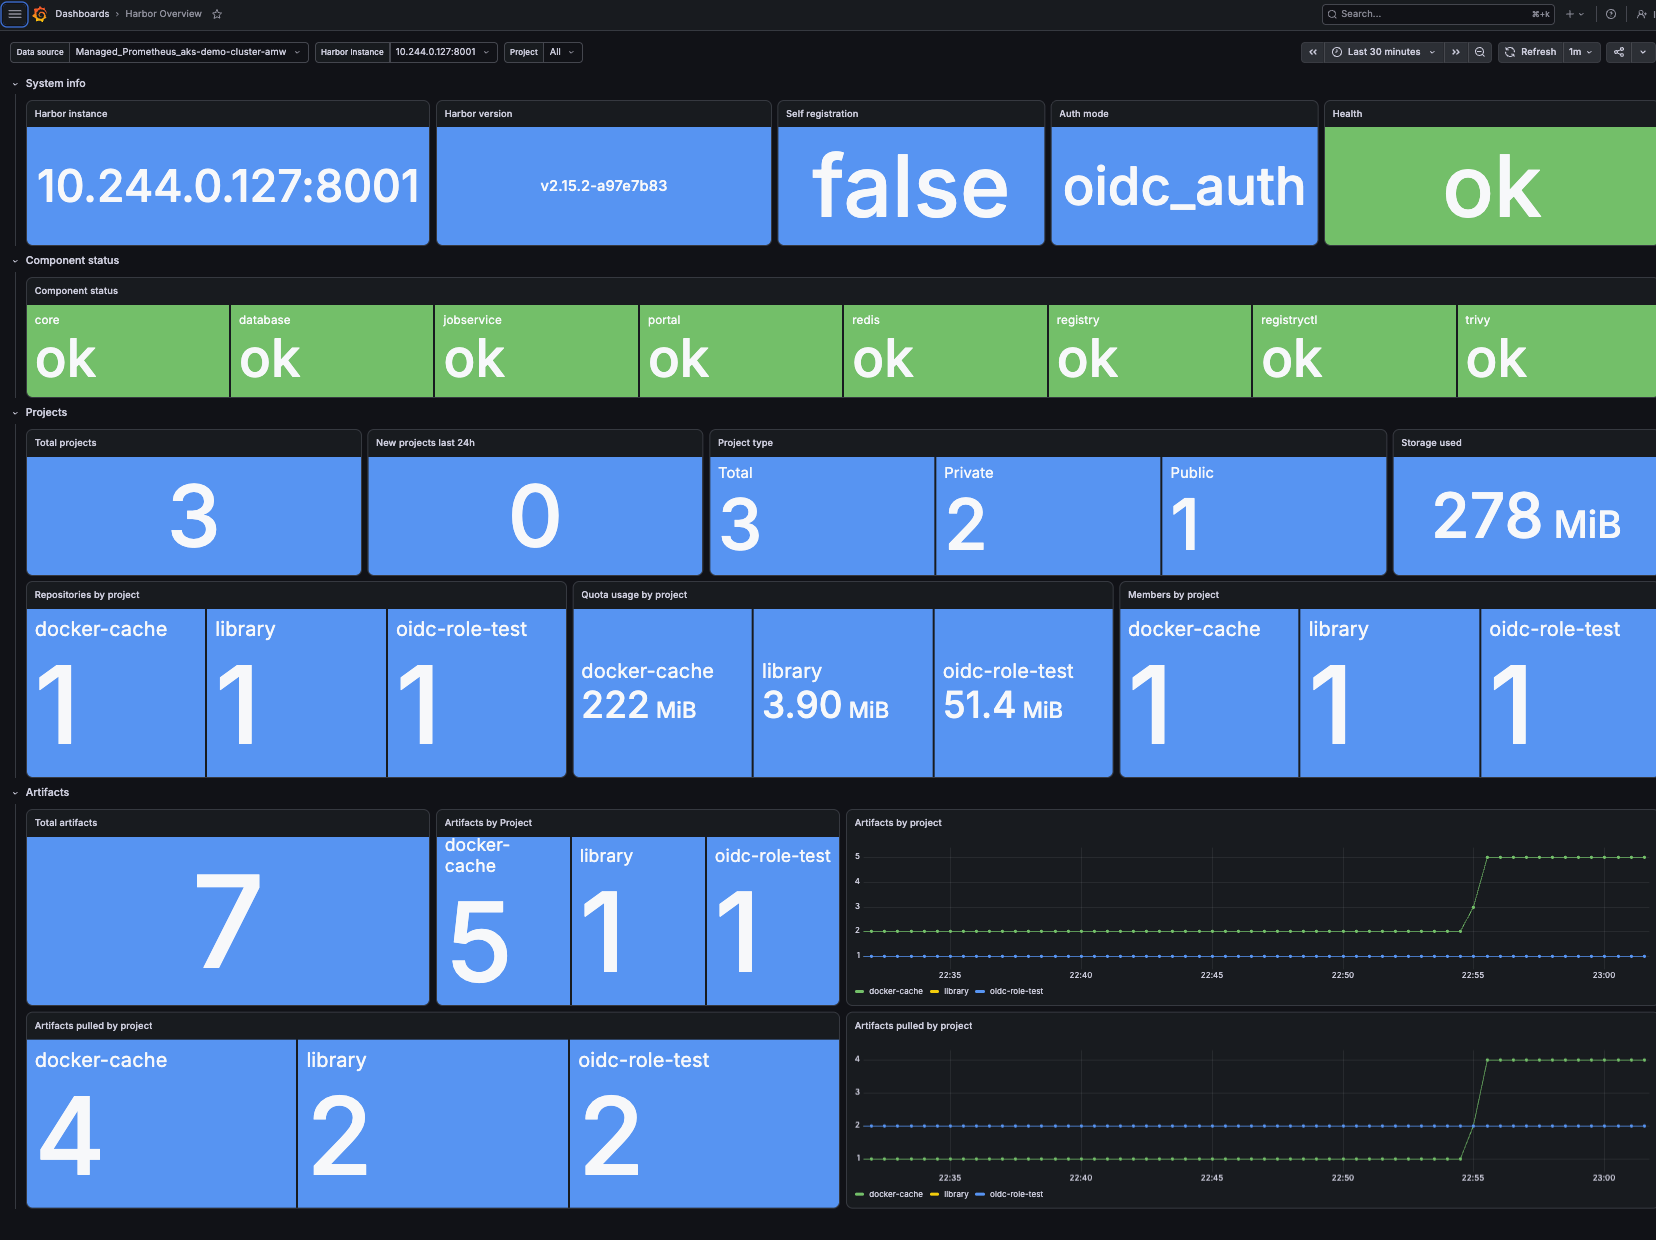
Task: Click the share dashboard icon
Action: click(x=1619, y=52)
